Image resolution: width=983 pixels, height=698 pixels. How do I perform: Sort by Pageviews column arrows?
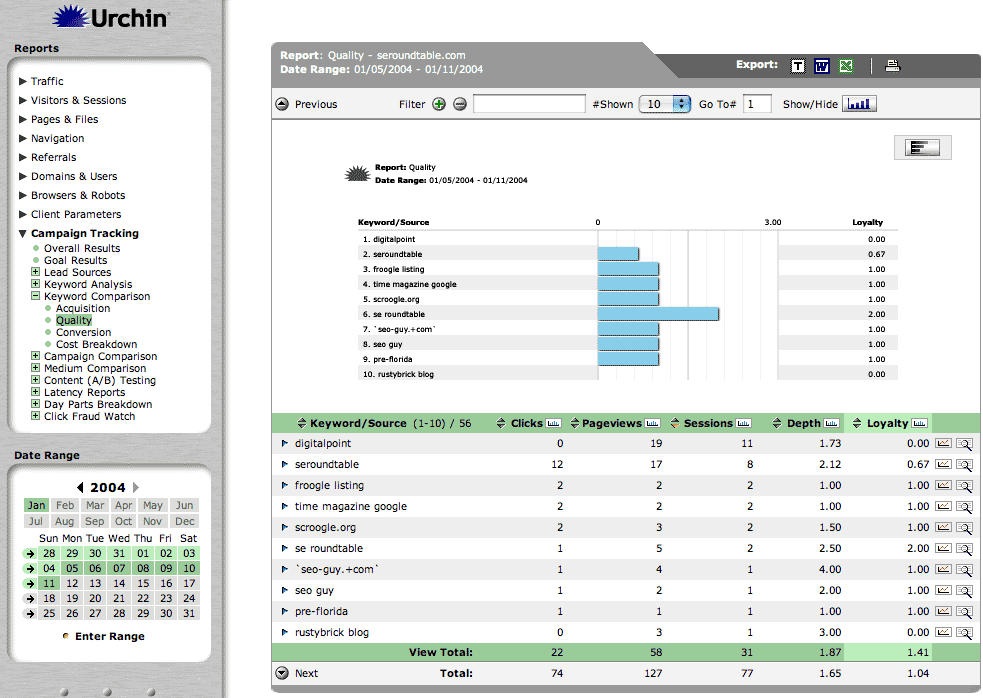574,423
